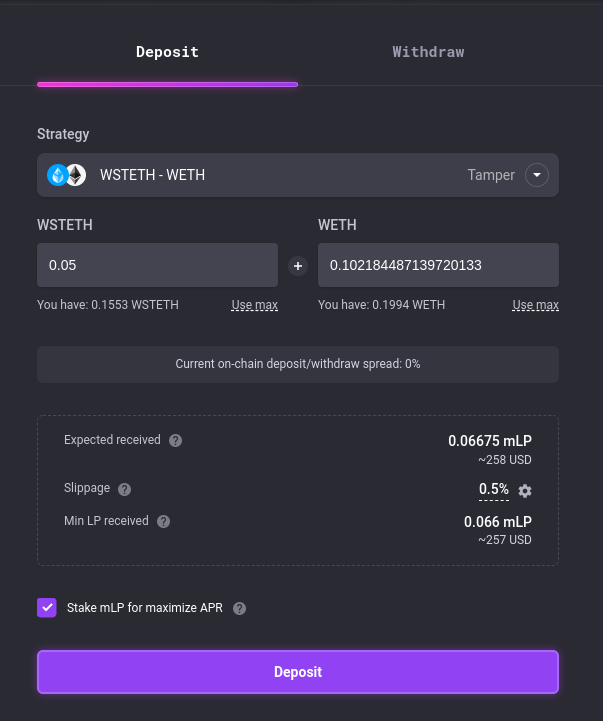
Task: Expand the Strategy dropdown arrow
Action: tap(537, 175)
